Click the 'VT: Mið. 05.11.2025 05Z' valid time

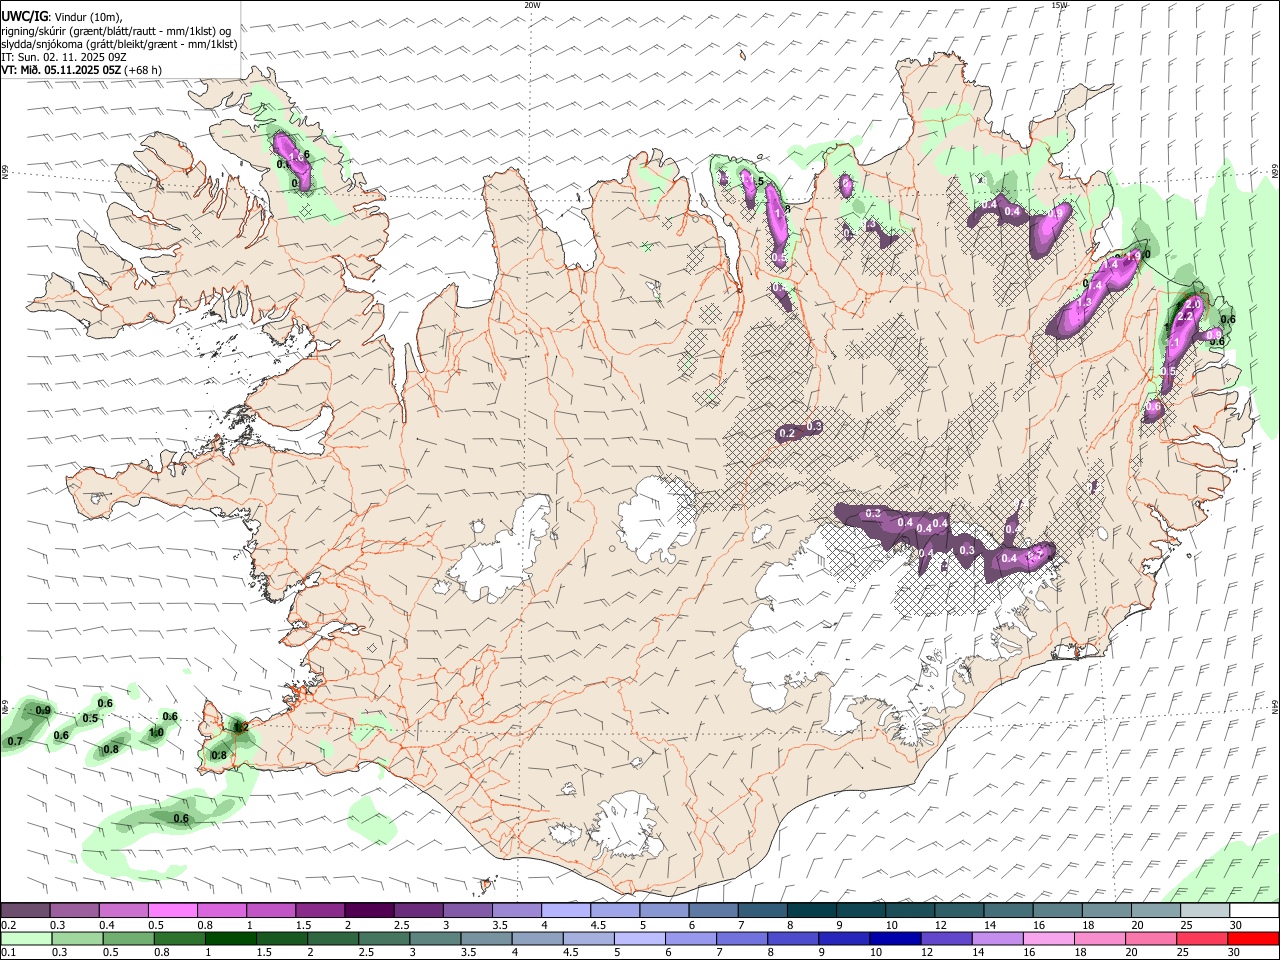61,70
